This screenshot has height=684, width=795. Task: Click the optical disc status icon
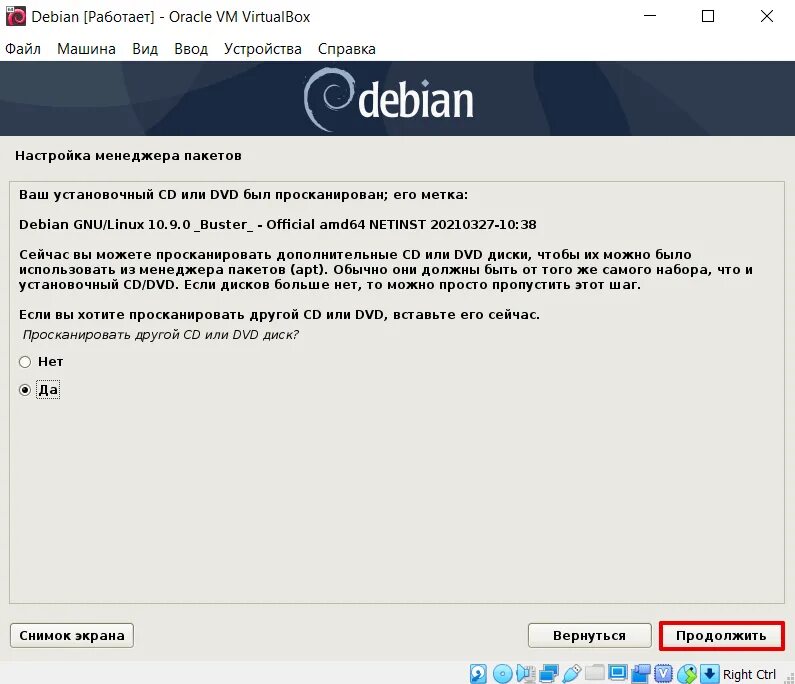pos(502,674)
